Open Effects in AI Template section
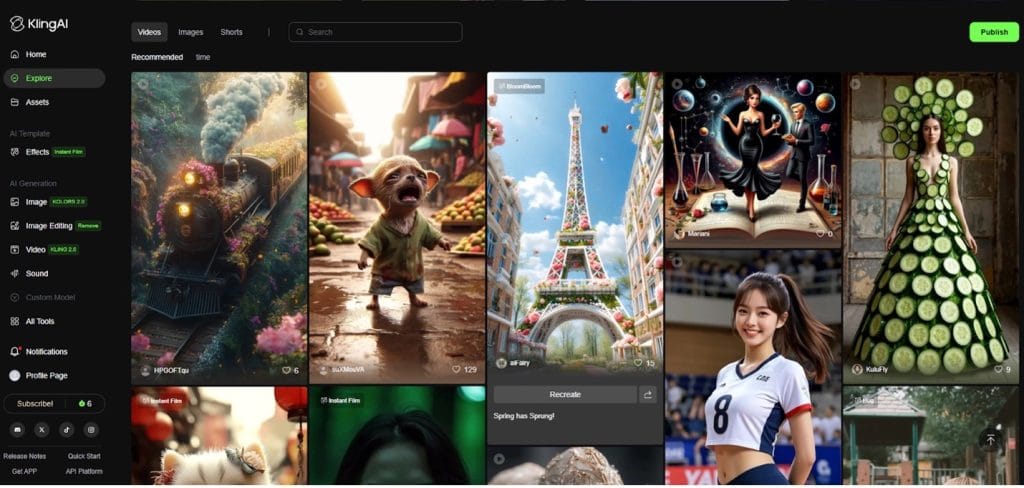 tap(37, 152)
